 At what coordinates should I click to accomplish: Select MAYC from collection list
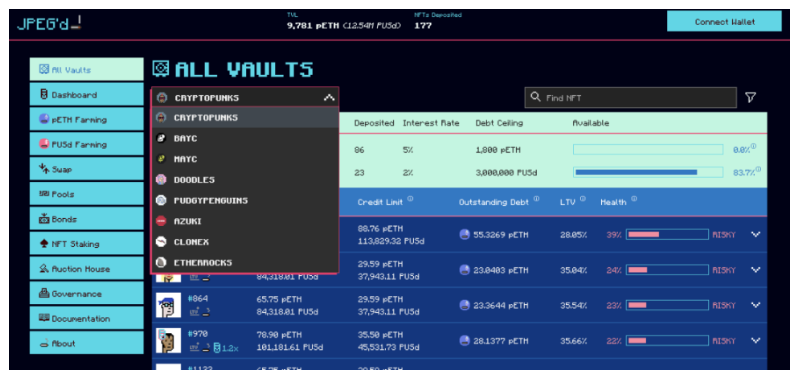tap(245, 159)
